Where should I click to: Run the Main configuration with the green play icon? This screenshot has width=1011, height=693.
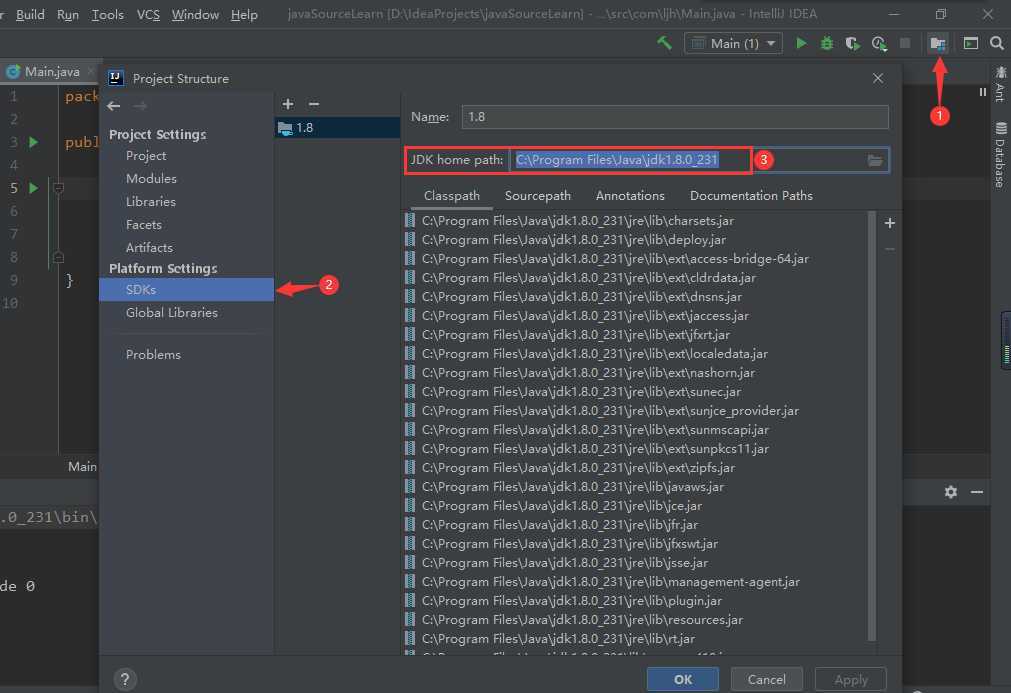[x=801, y=43]
